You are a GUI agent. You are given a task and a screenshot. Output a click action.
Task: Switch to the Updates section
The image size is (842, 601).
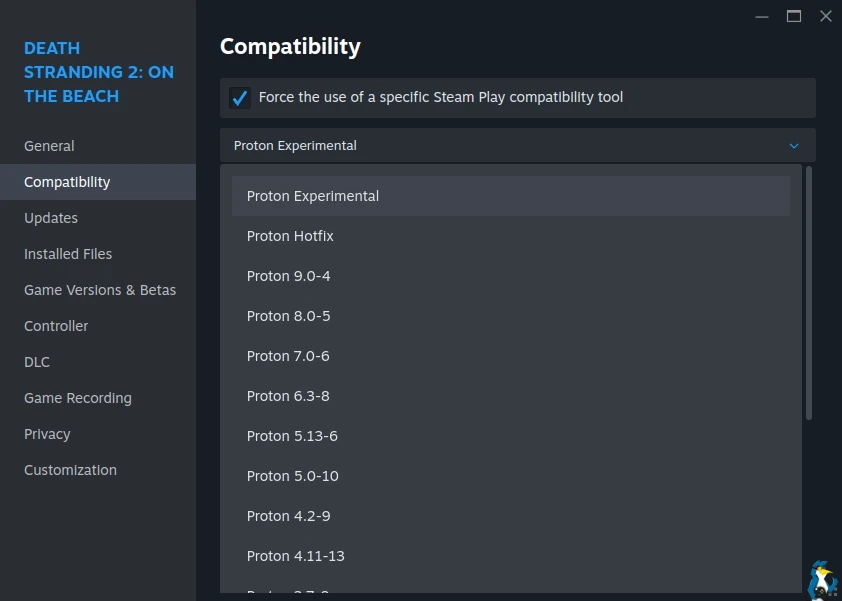point(51,218)
